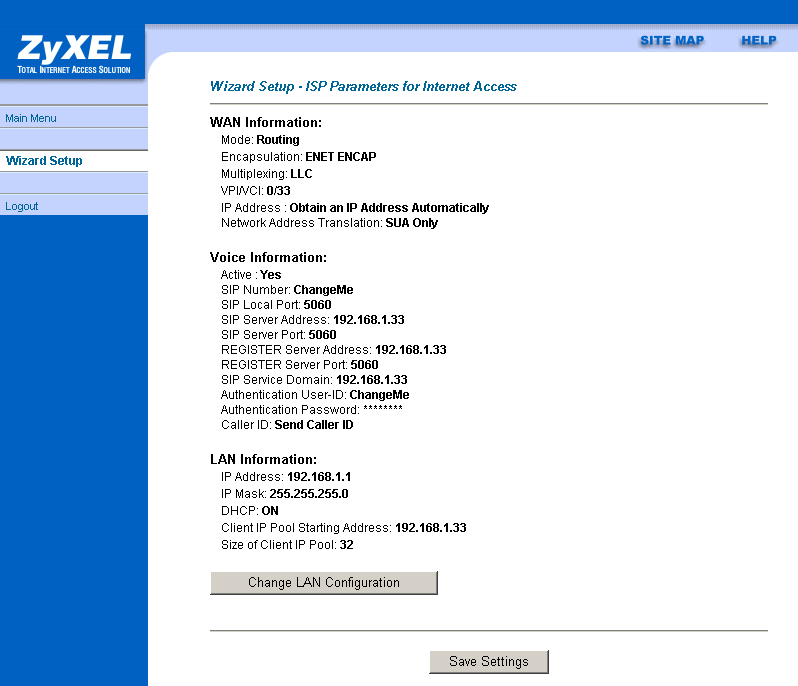Screen dimensions: 798x686
Task: Click REGISTER Server Port: 5060 line
Action: (299, 365)
